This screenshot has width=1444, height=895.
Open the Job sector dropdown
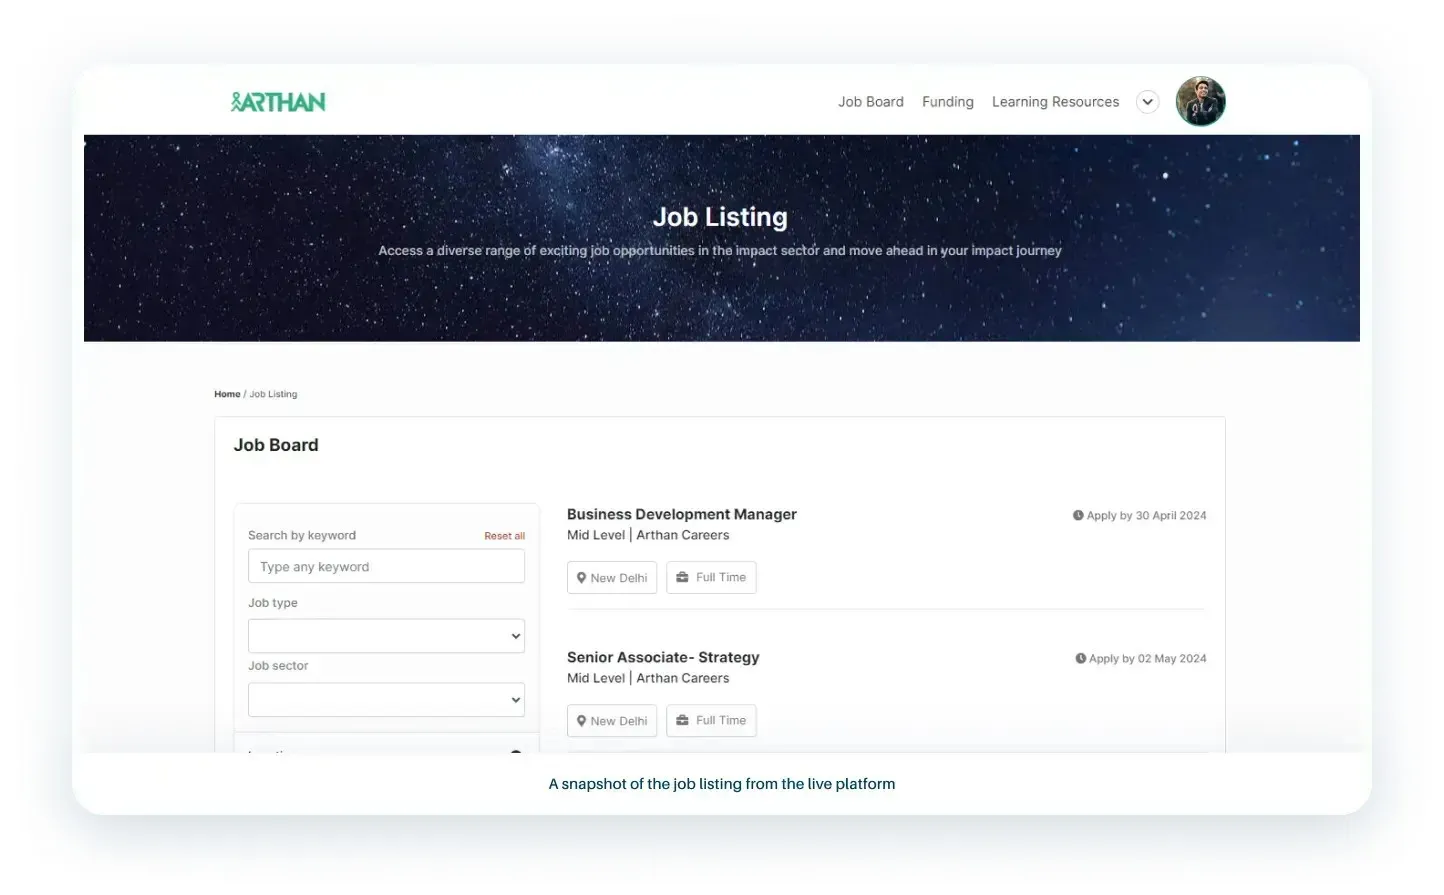pos(386,700)
